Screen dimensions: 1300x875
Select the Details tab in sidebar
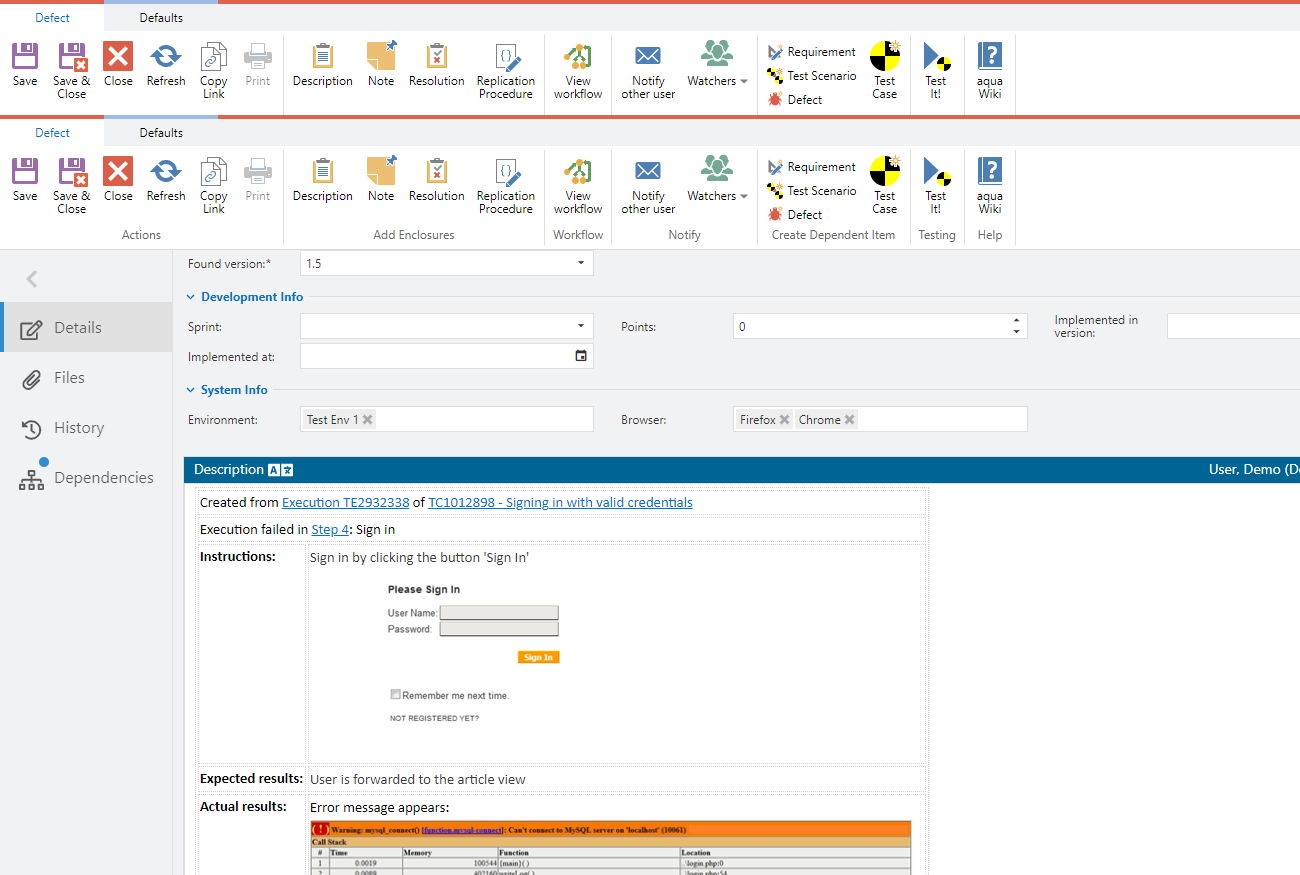coord(78,328)
